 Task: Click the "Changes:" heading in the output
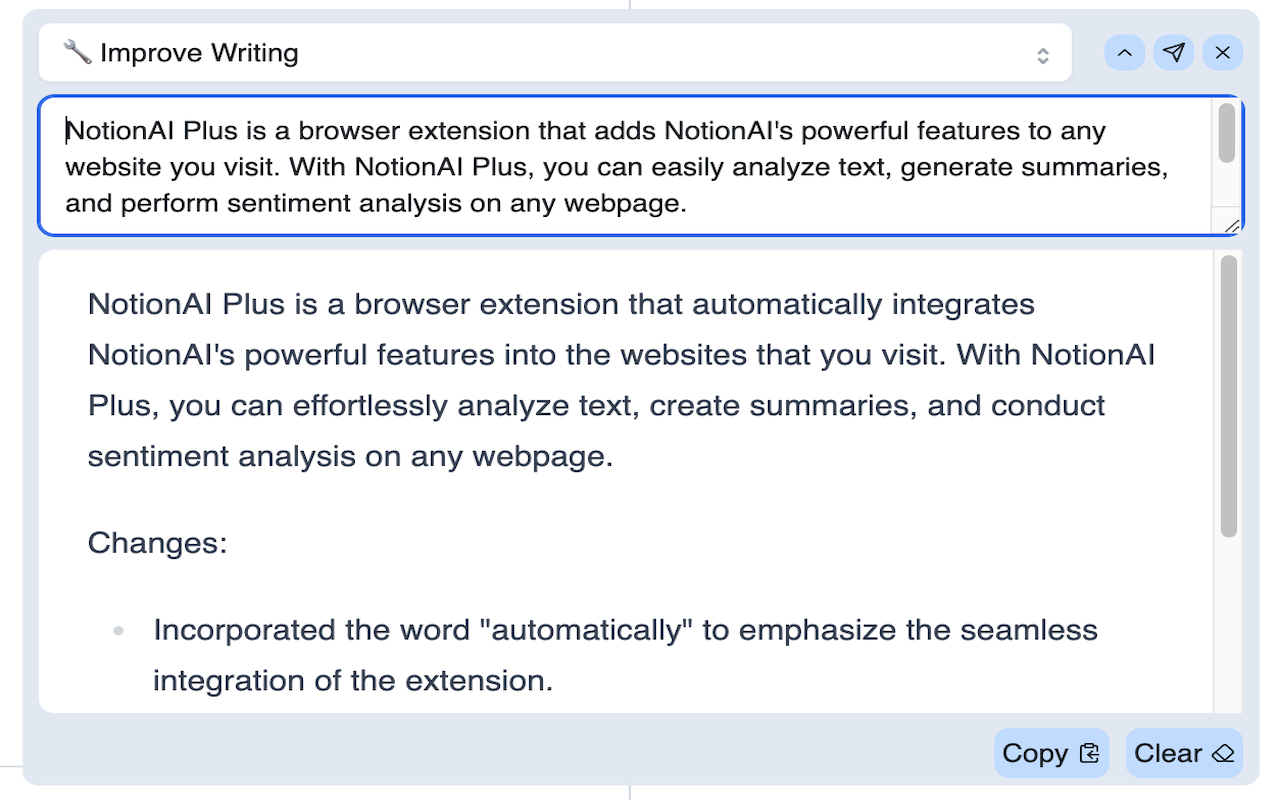[x=158, y=543]
